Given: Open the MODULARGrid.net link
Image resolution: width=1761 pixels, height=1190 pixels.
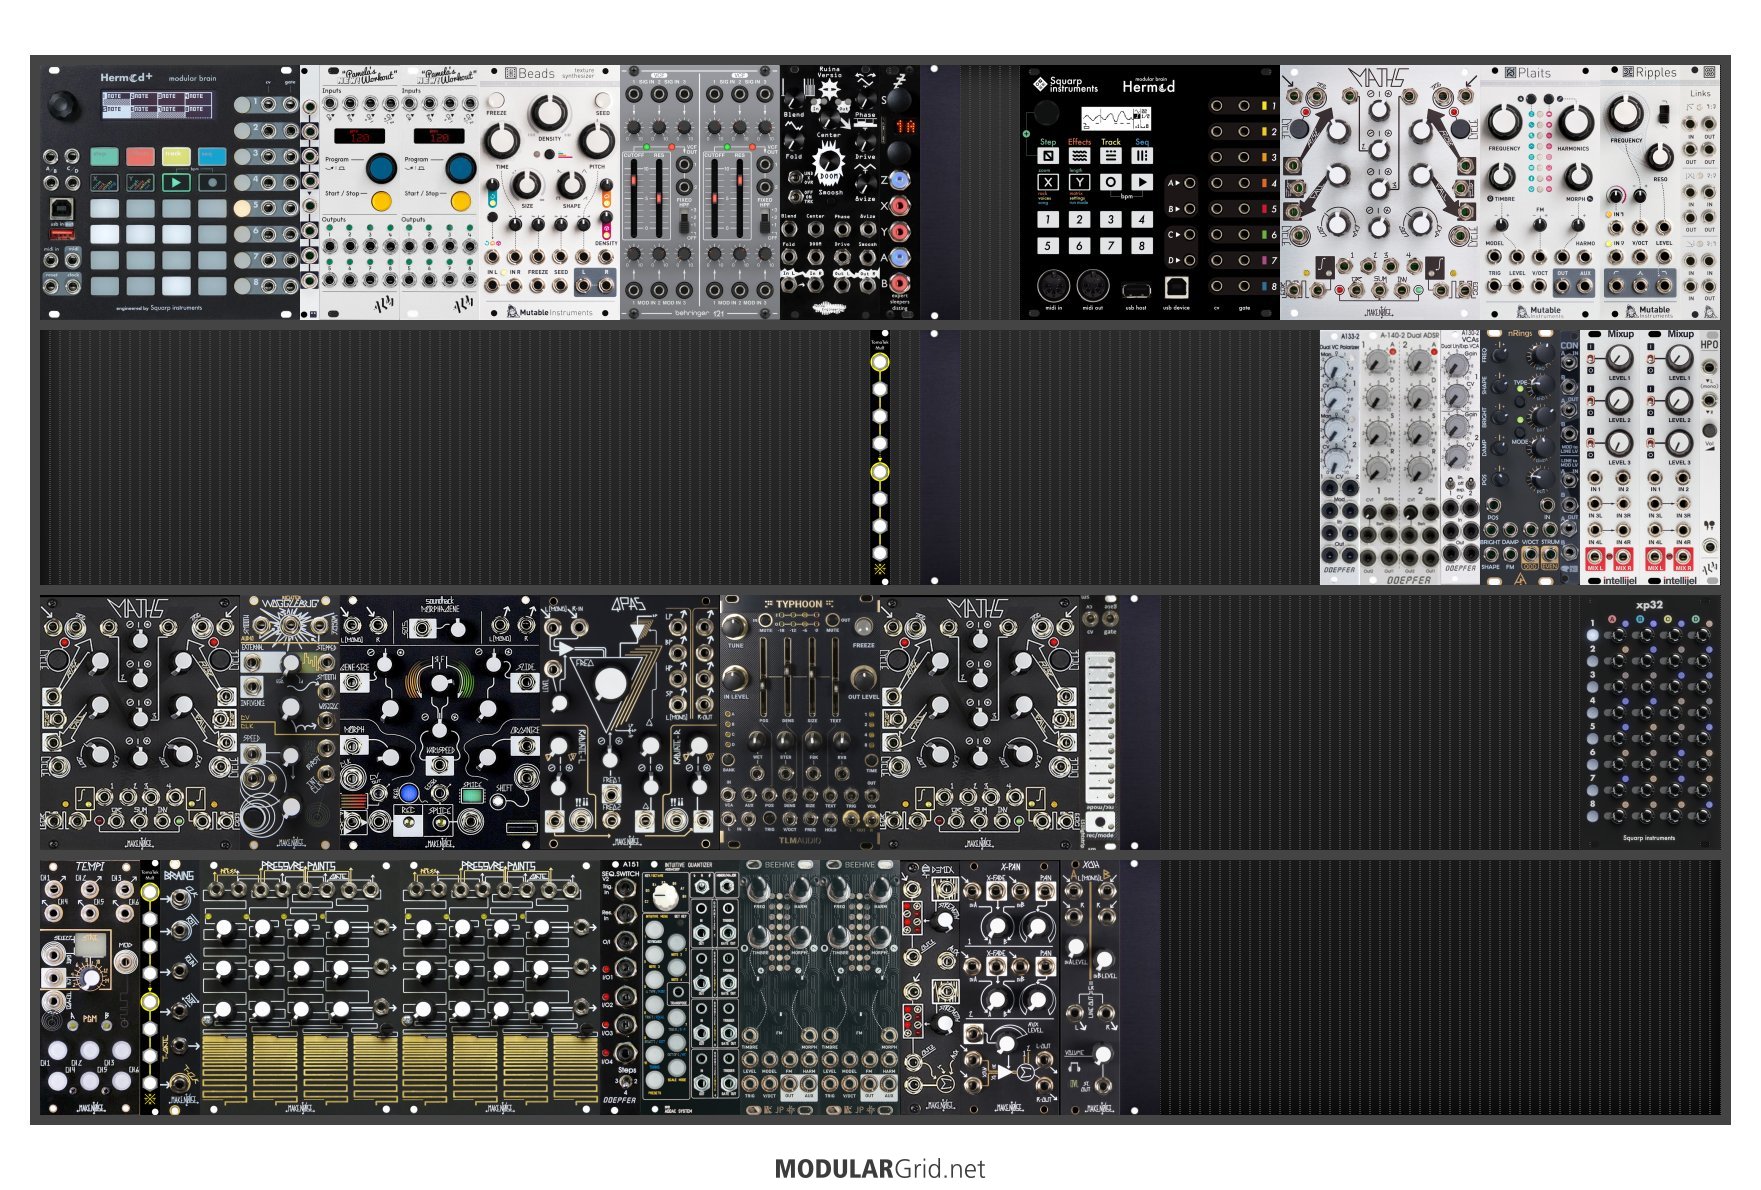Looking at the screenshot, I should click(880, 1168).
